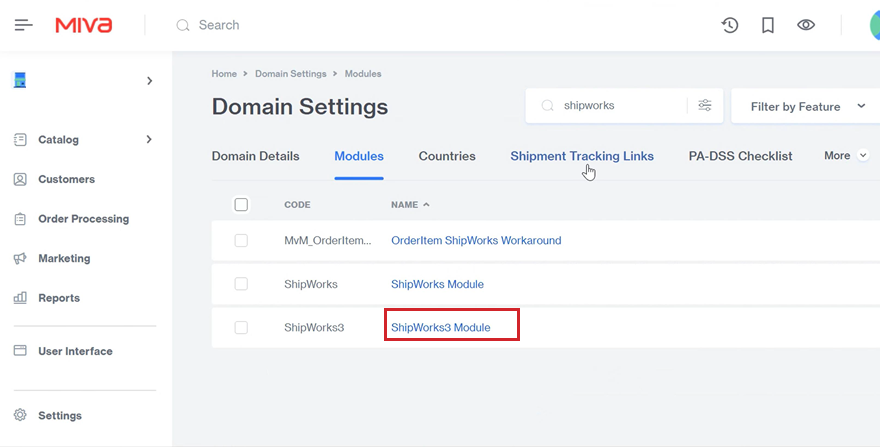Open Marketing in the sidebar
Viewport: 880px width, 447px height.
coord(64,258)
